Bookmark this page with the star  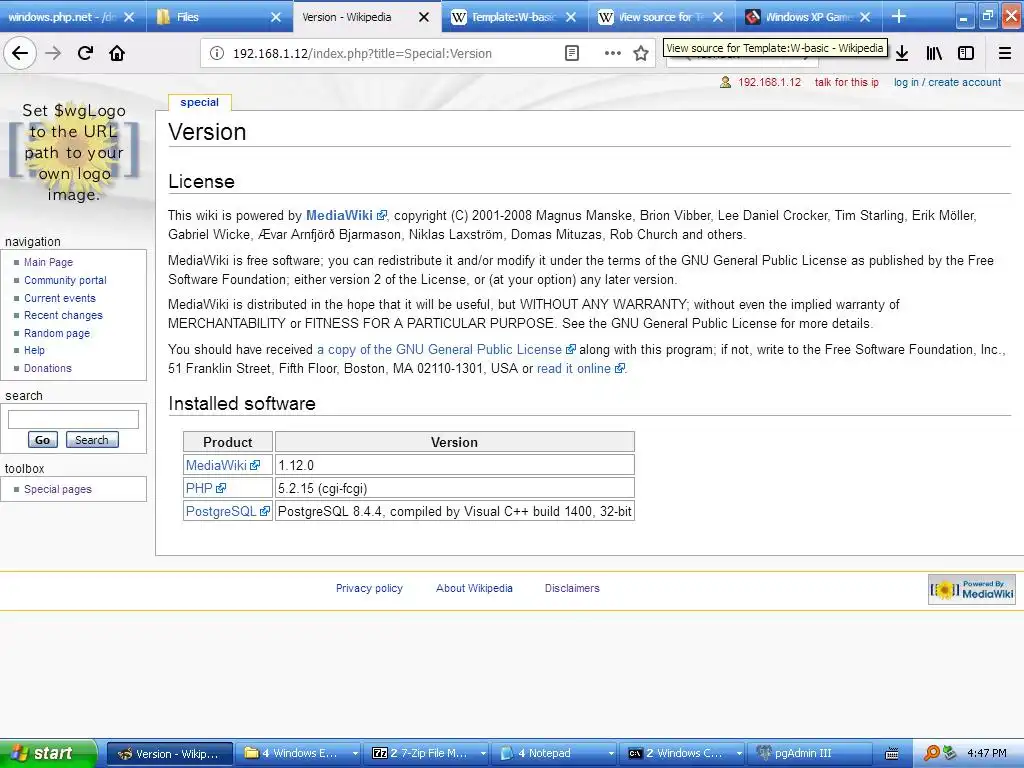[x=641, y=54]
